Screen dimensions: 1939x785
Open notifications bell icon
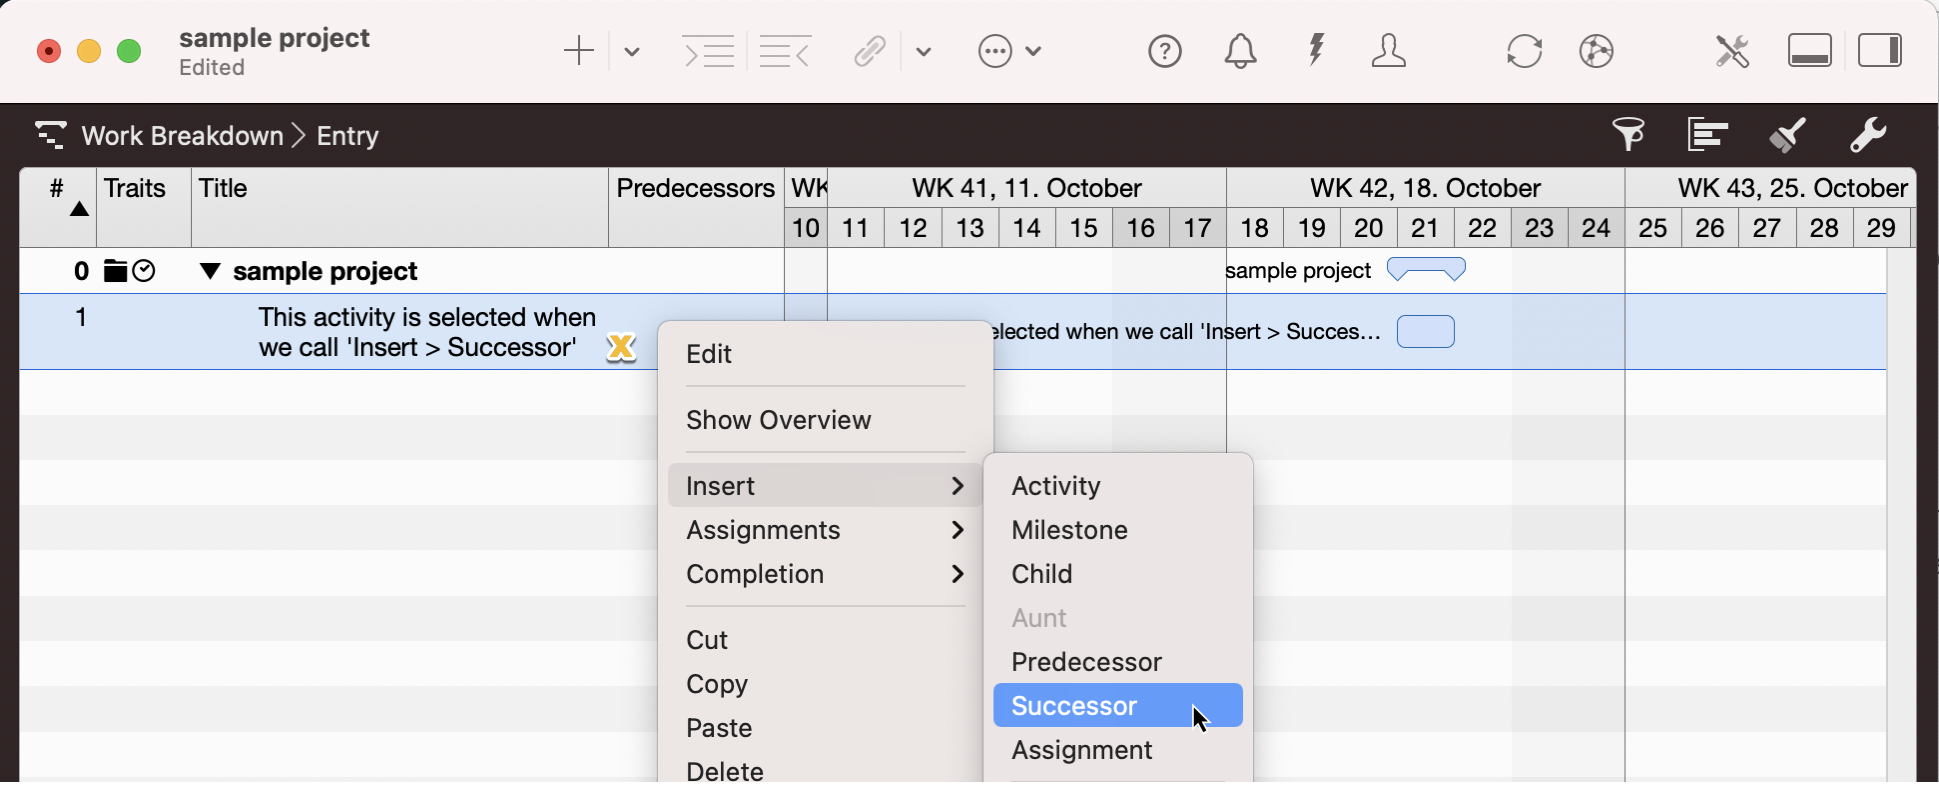click(1240, 51)
